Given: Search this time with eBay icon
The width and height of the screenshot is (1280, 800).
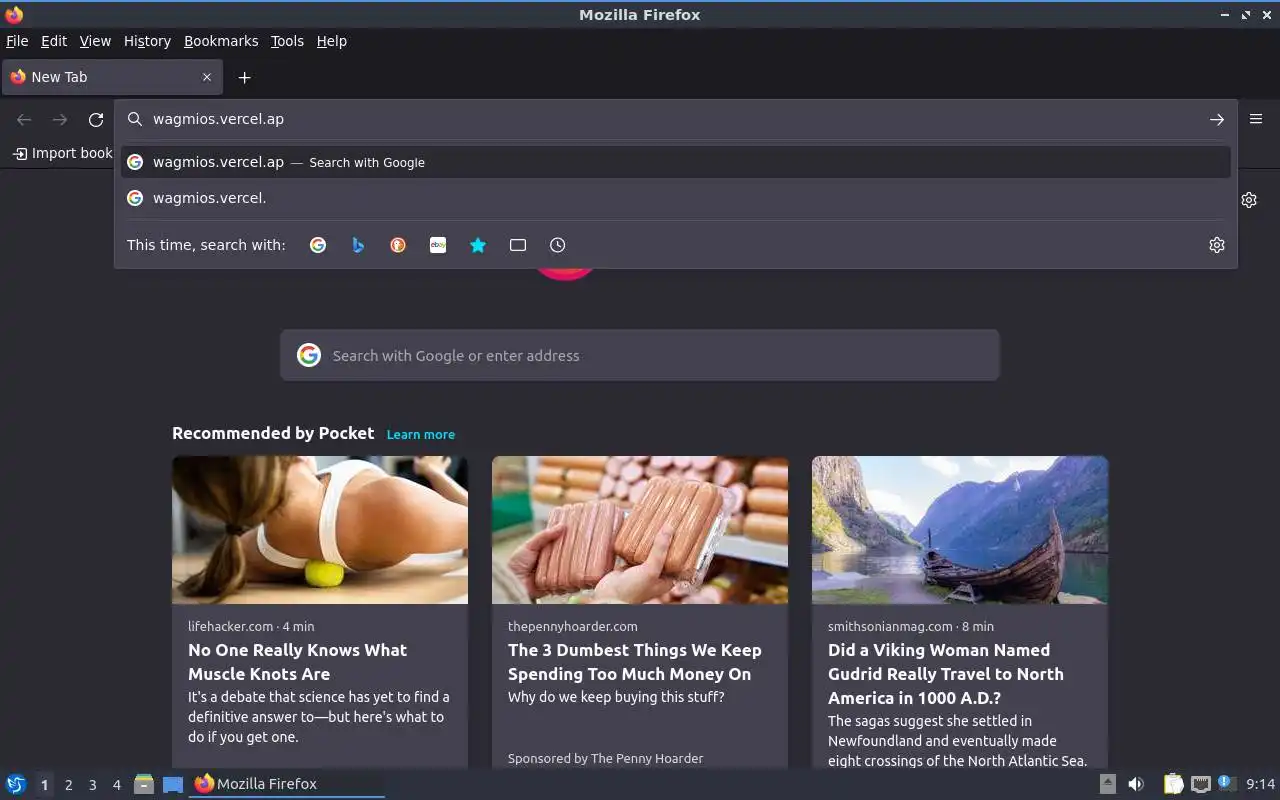Looking at the screenshot, I should [438, 245].
